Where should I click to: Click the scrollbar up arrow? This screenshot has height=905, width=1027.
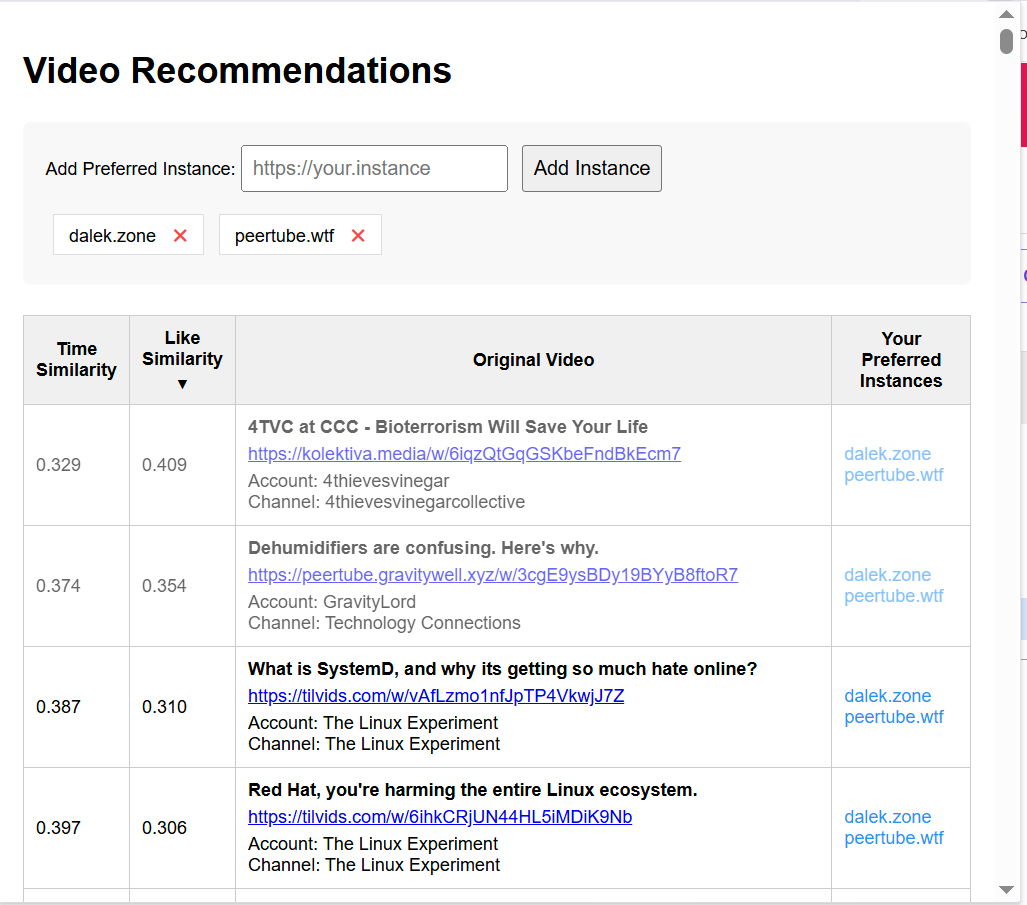coord(1006,14)
